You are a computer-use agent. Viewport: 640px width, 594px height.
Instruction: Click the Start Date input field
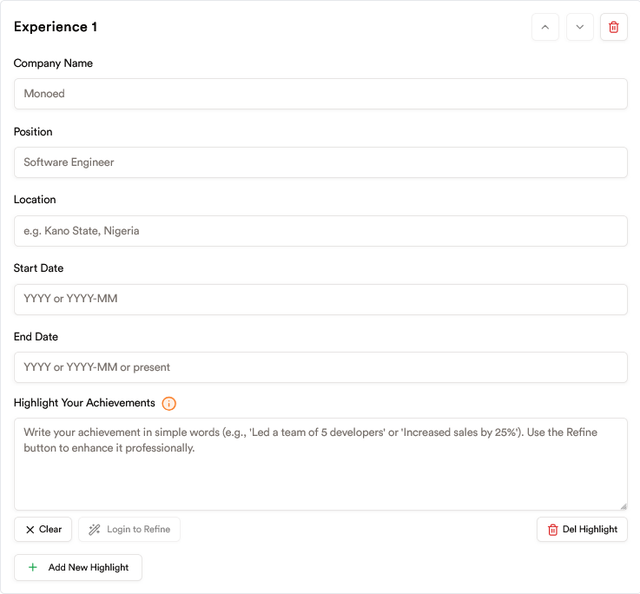(x=321, y=299)
